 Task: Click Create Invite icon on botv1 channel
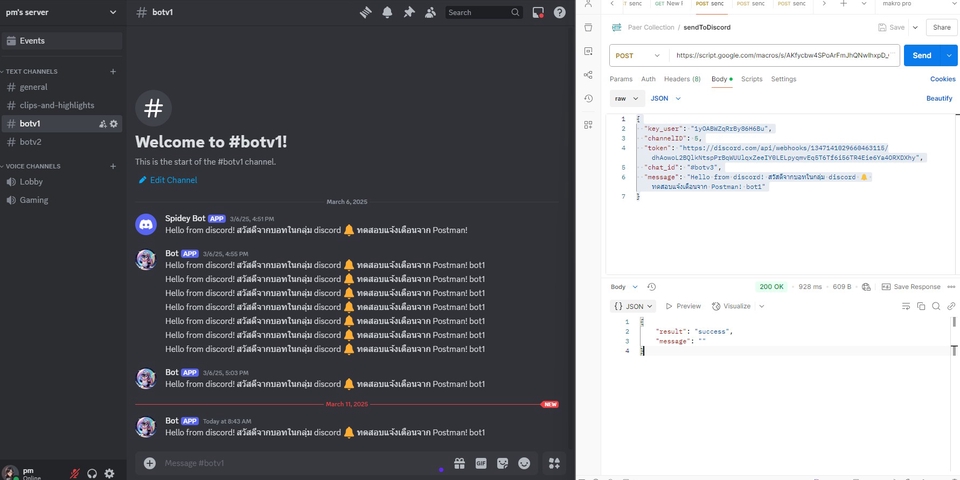click(x=103, y=124)
